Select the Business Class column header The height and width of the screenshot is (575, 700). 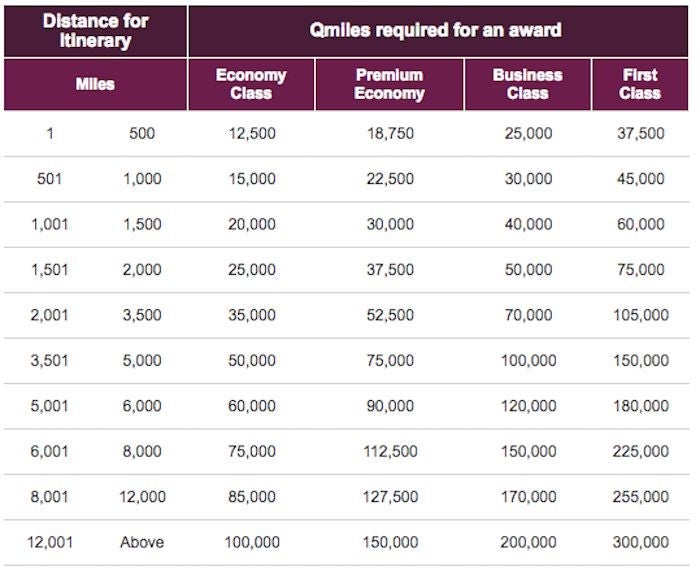(528, 84)
